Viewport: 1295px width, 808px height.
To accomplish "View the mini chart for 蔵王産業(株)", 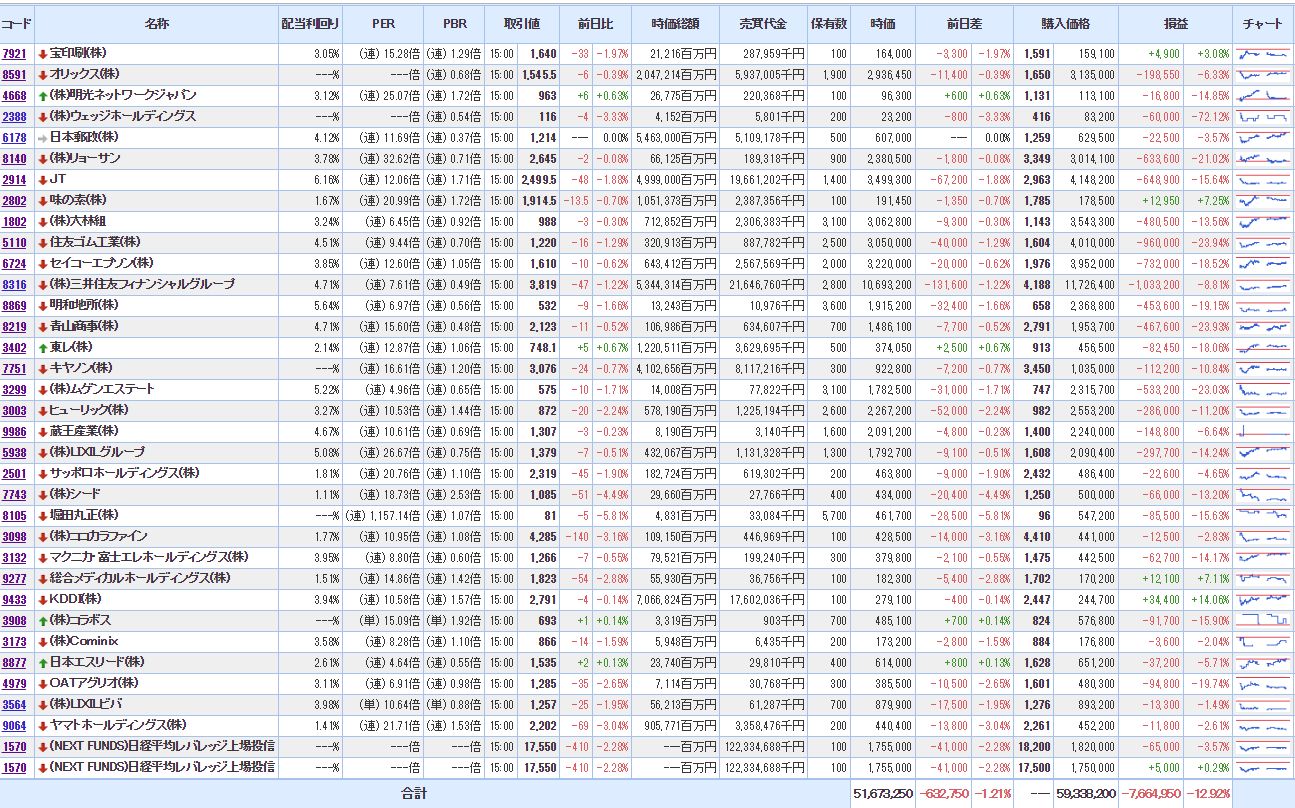I will pos(1262,431).
